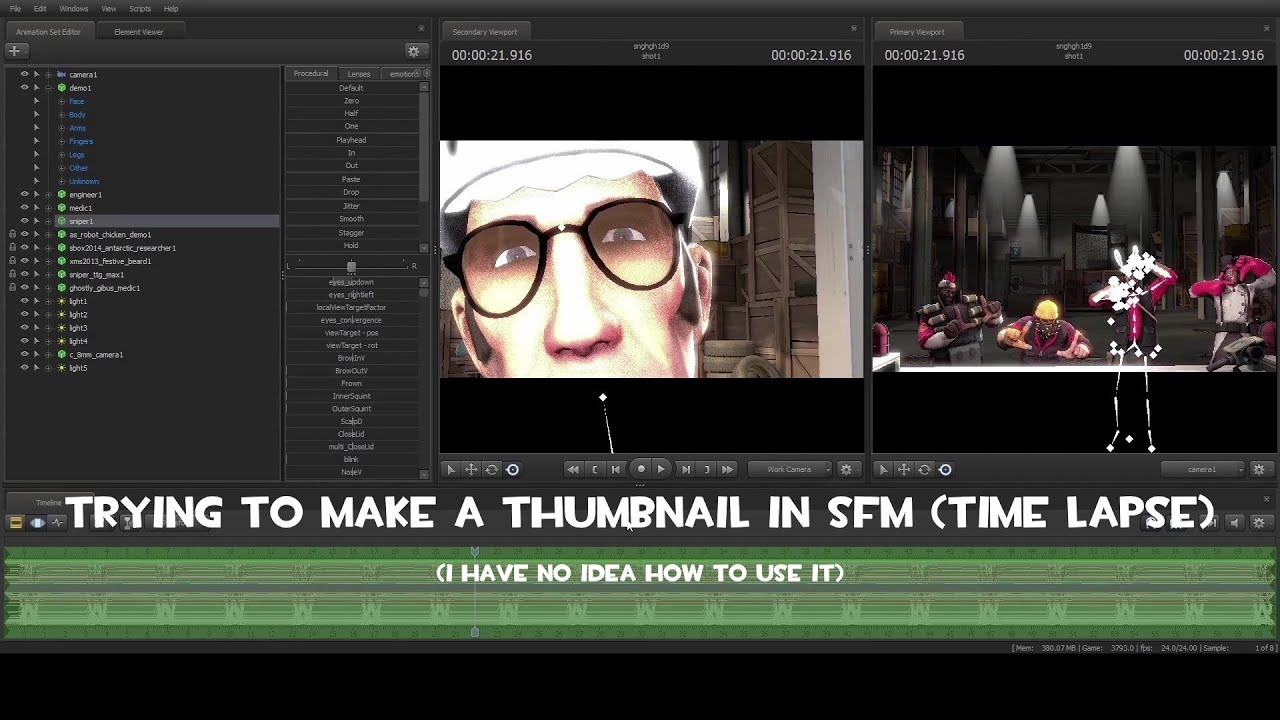Apply the Stagger procedural preset
The height and width of the screenshot is (720, 1280).
(351, 233)
